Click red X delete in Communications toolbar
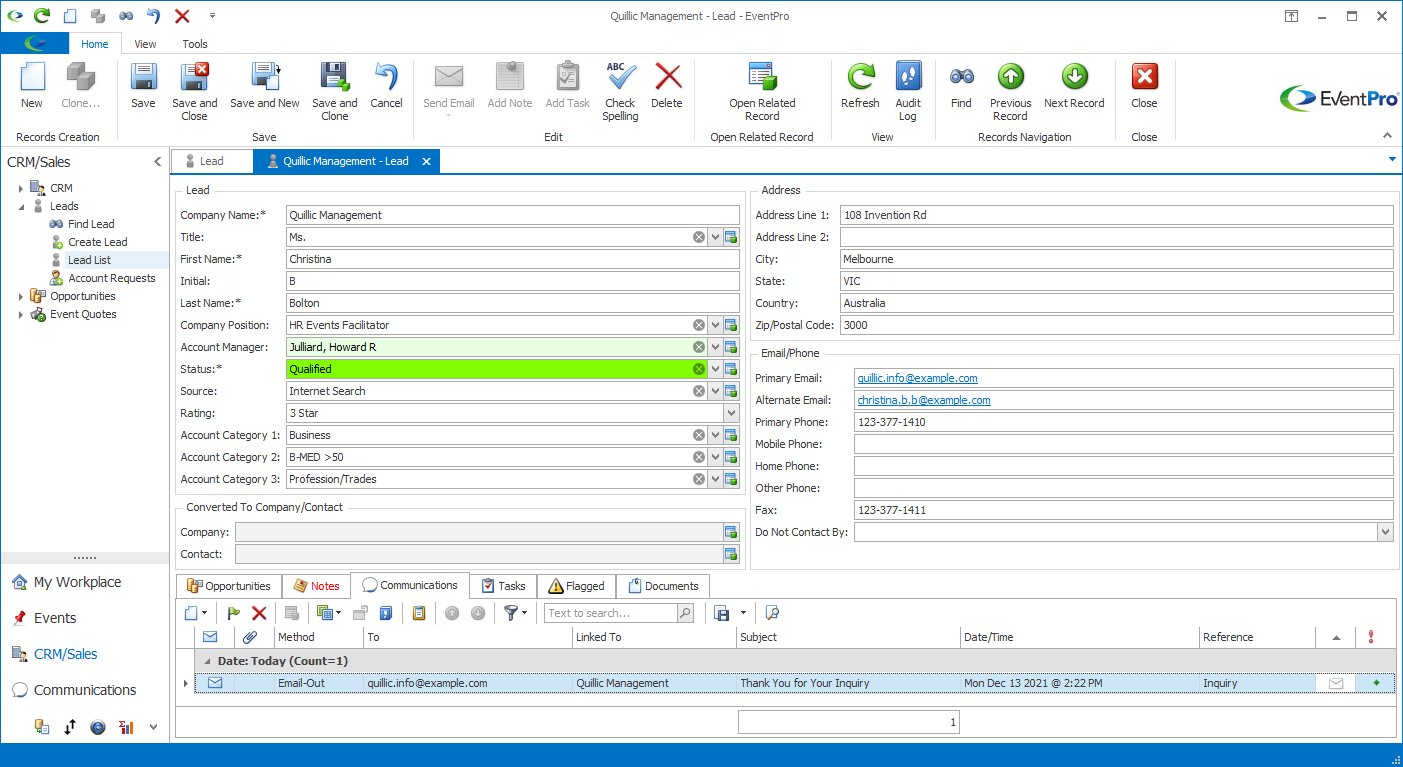Image resolution: width=1403 pixels, height=767 pixels. (259, 613)
